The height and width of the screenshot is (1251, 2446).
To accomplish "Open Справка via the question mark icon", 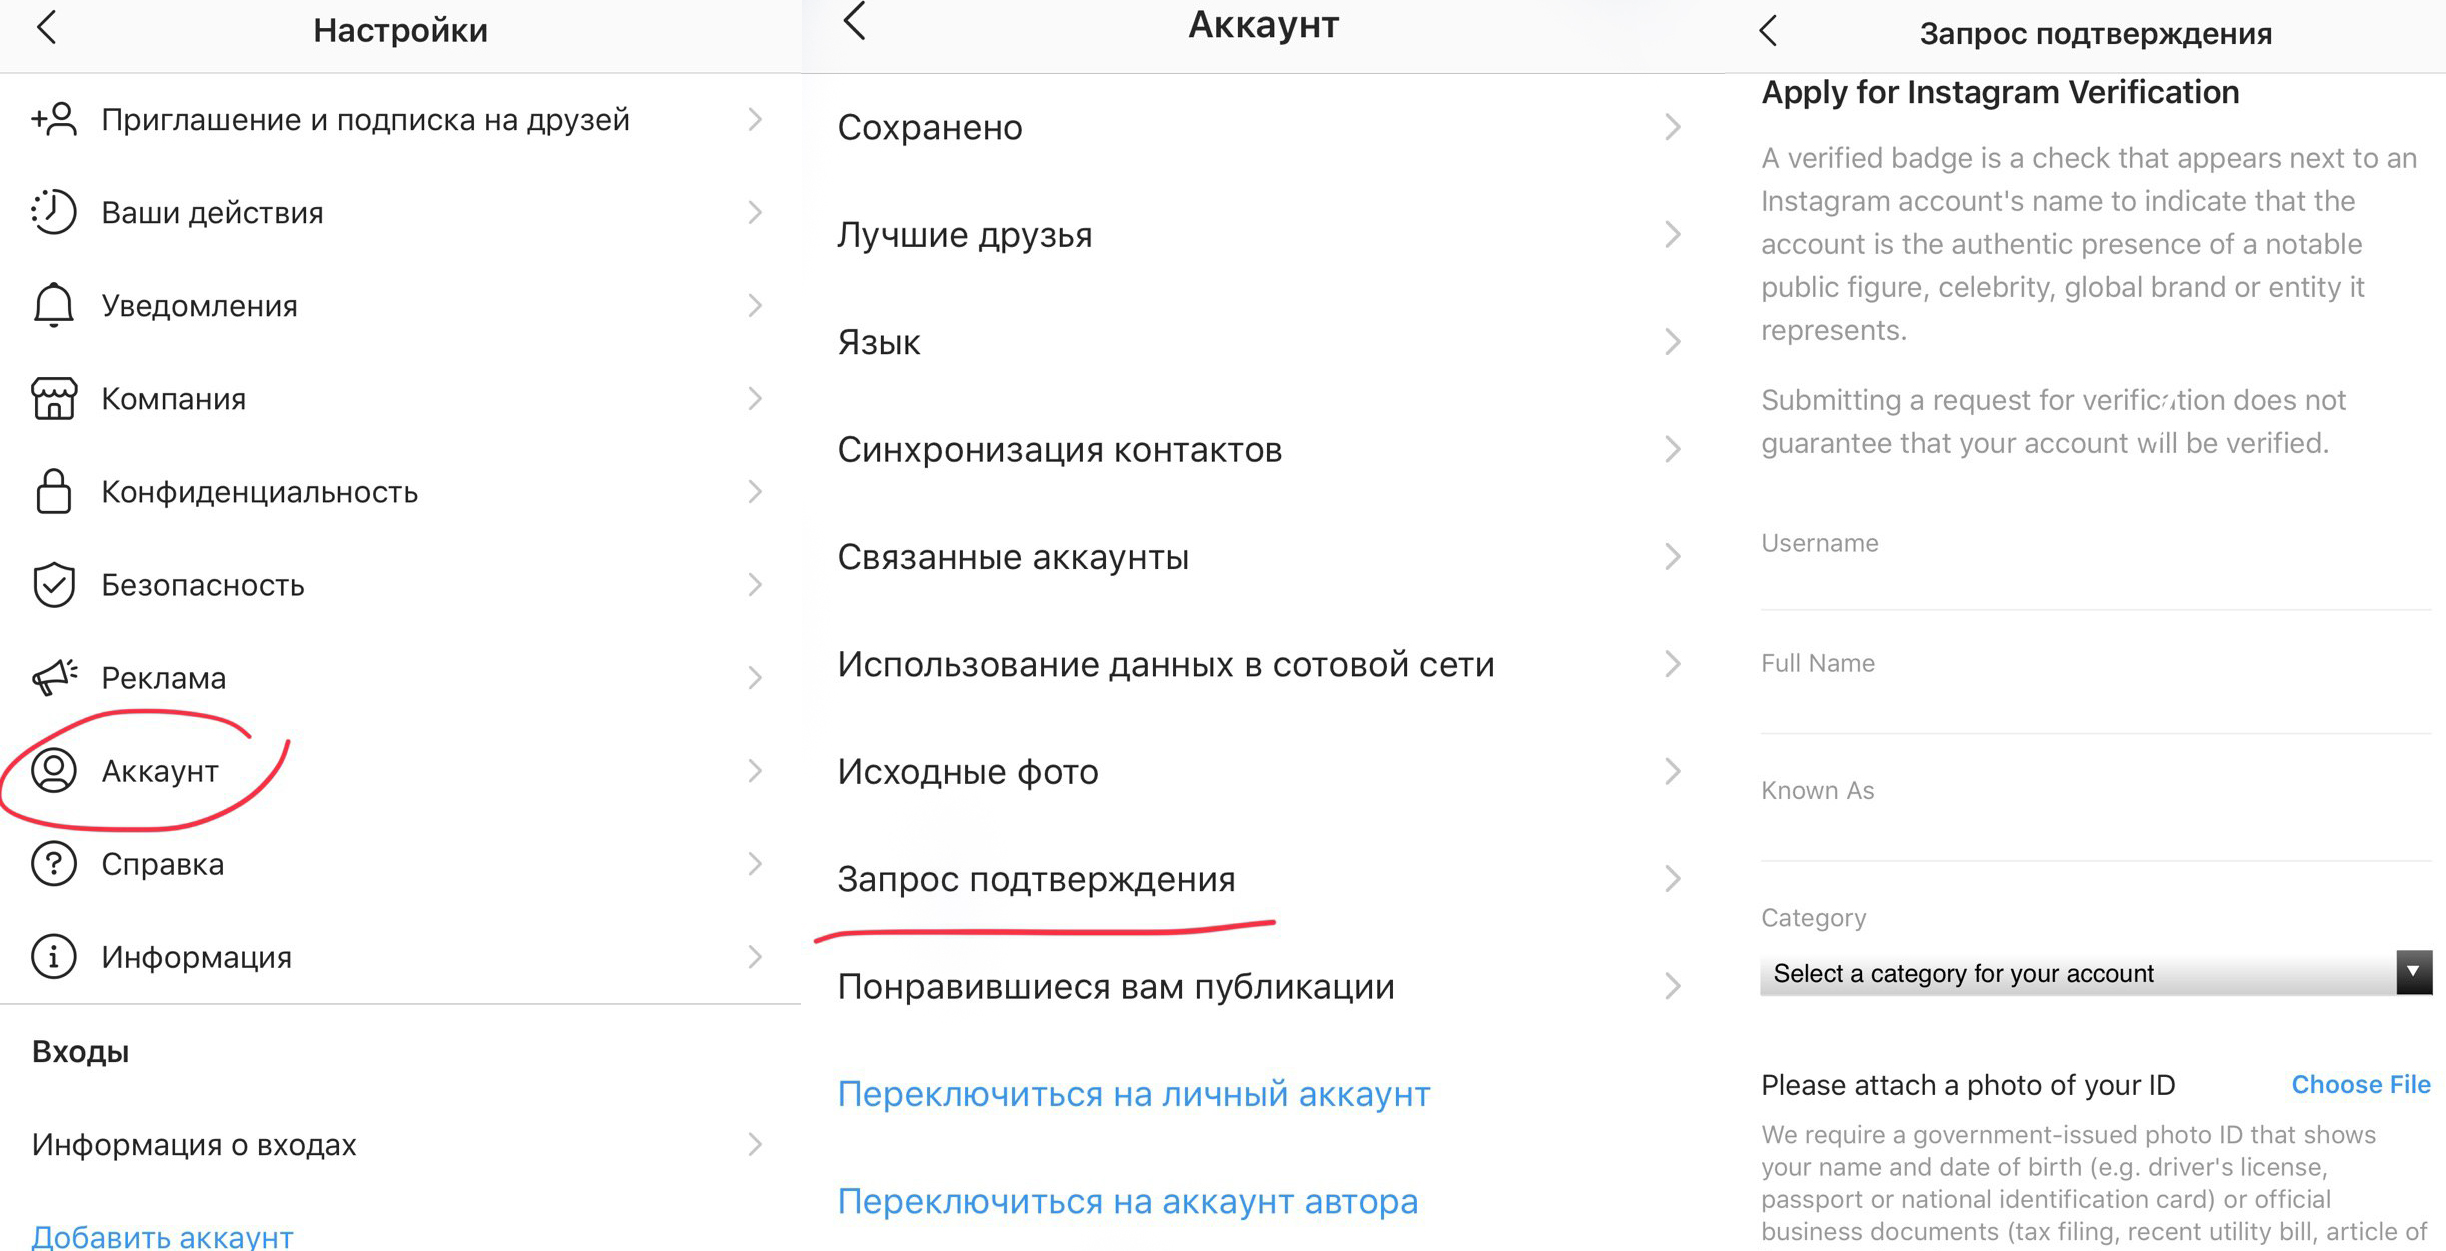I will pyautogui.click(x=52, y=863).
